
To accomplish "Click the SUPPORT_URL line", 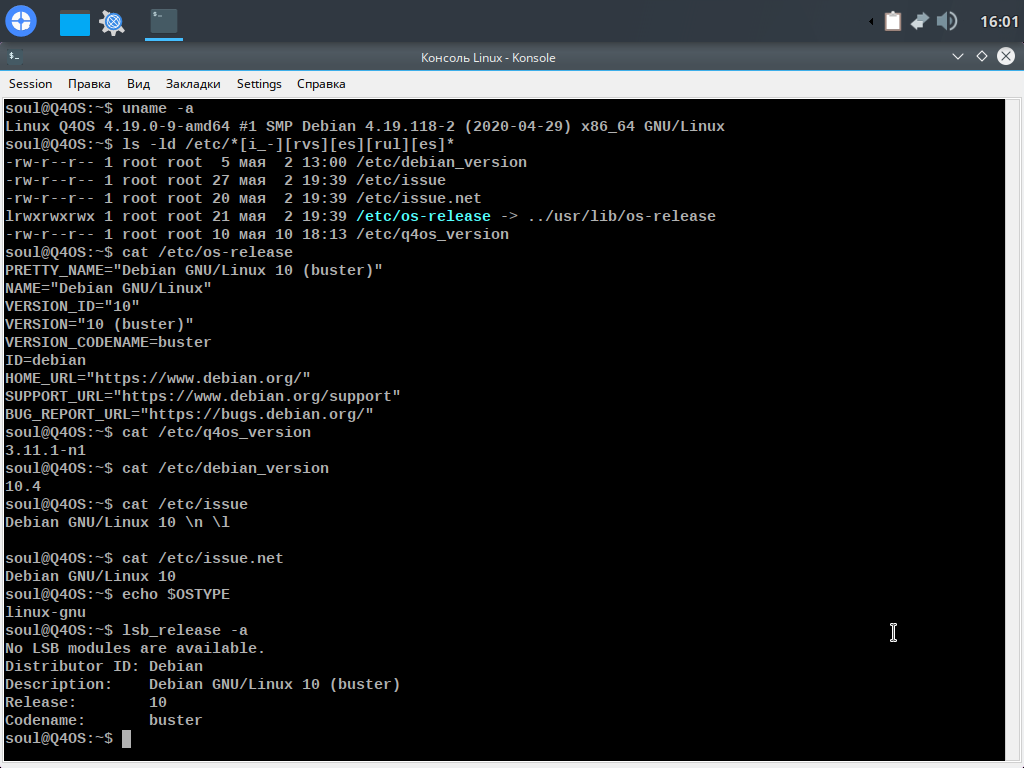I will [202, 396].
